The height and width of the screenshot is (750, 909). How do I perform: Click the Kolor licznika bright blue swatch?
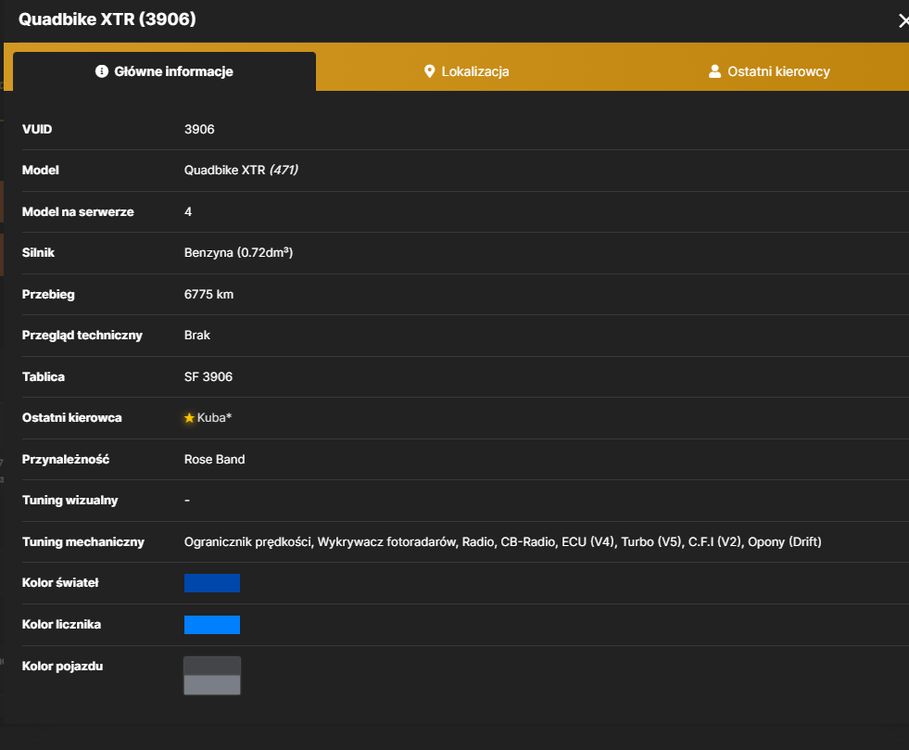[x=212, y=625]
